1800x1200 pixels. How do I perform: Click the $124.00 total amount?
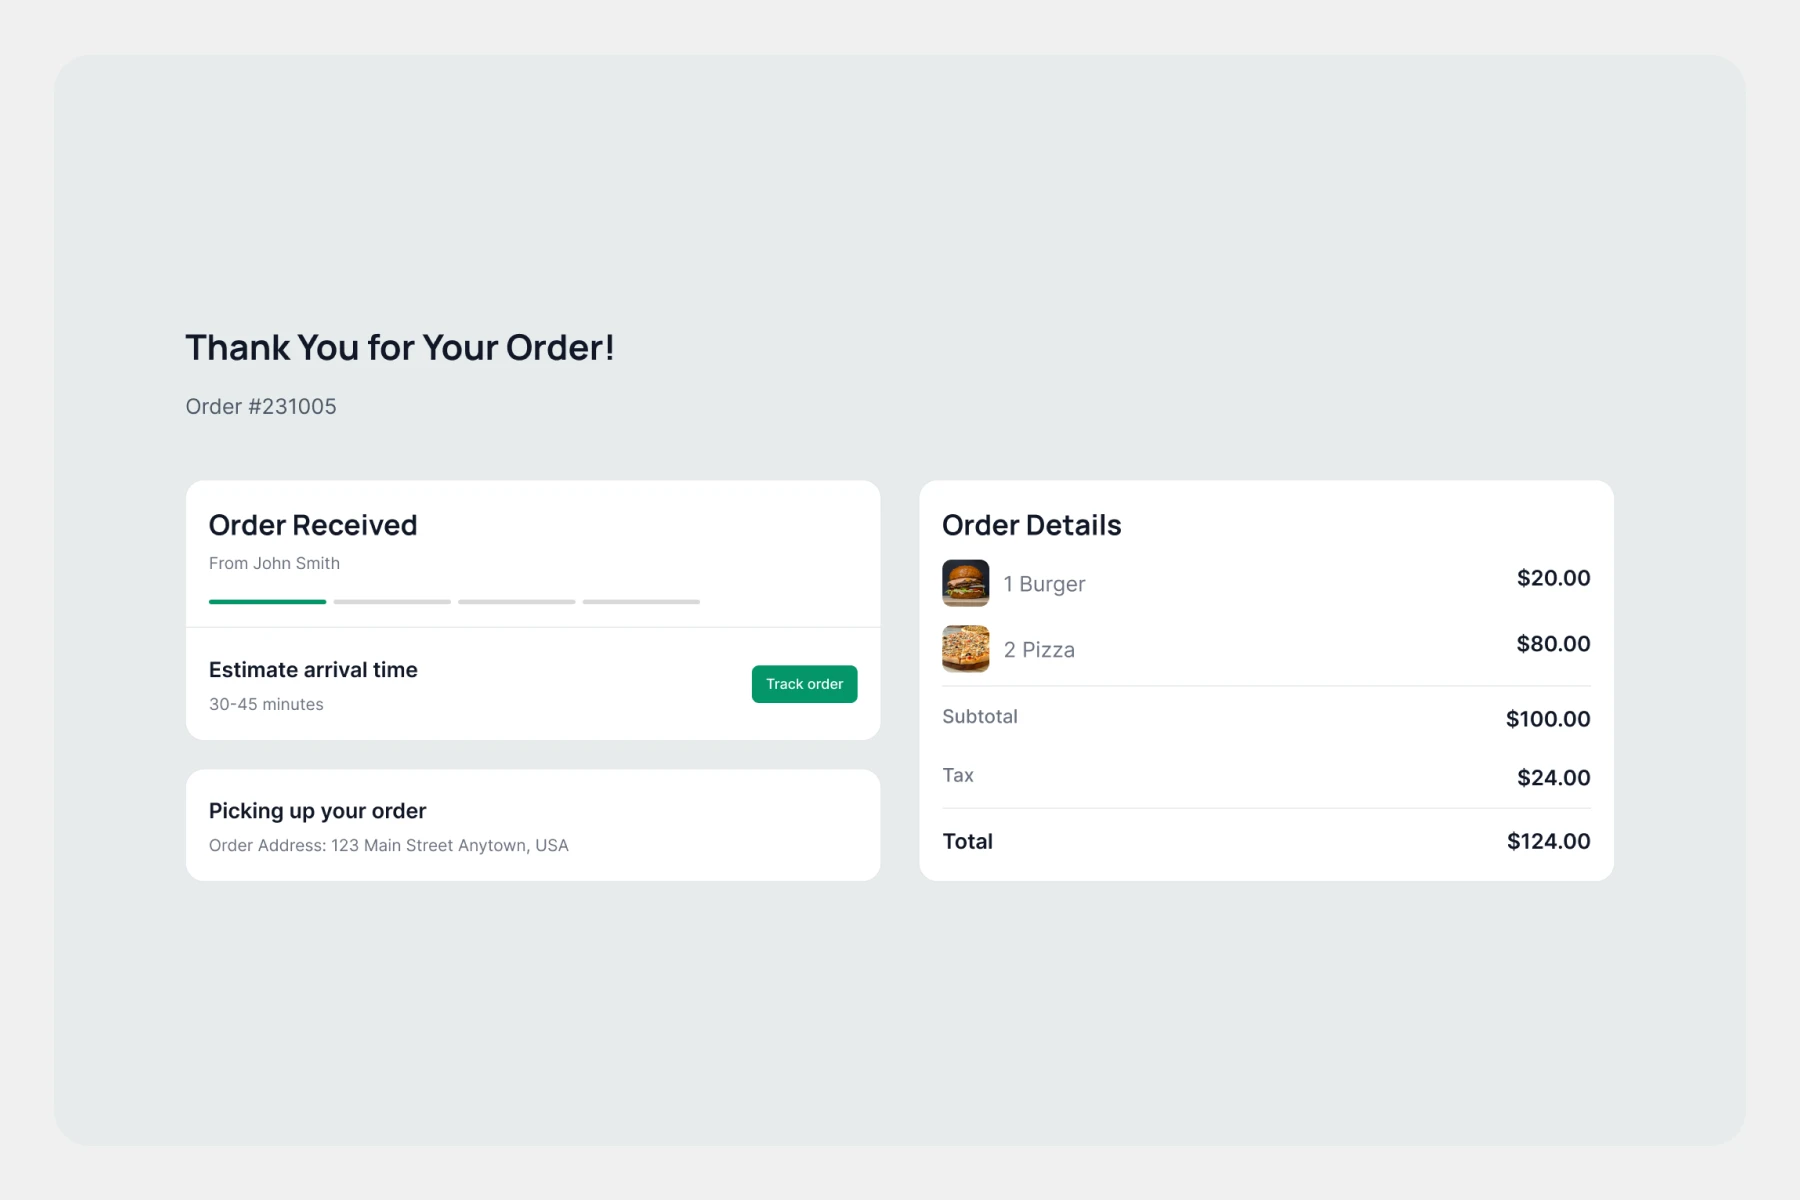(1548, 842)
